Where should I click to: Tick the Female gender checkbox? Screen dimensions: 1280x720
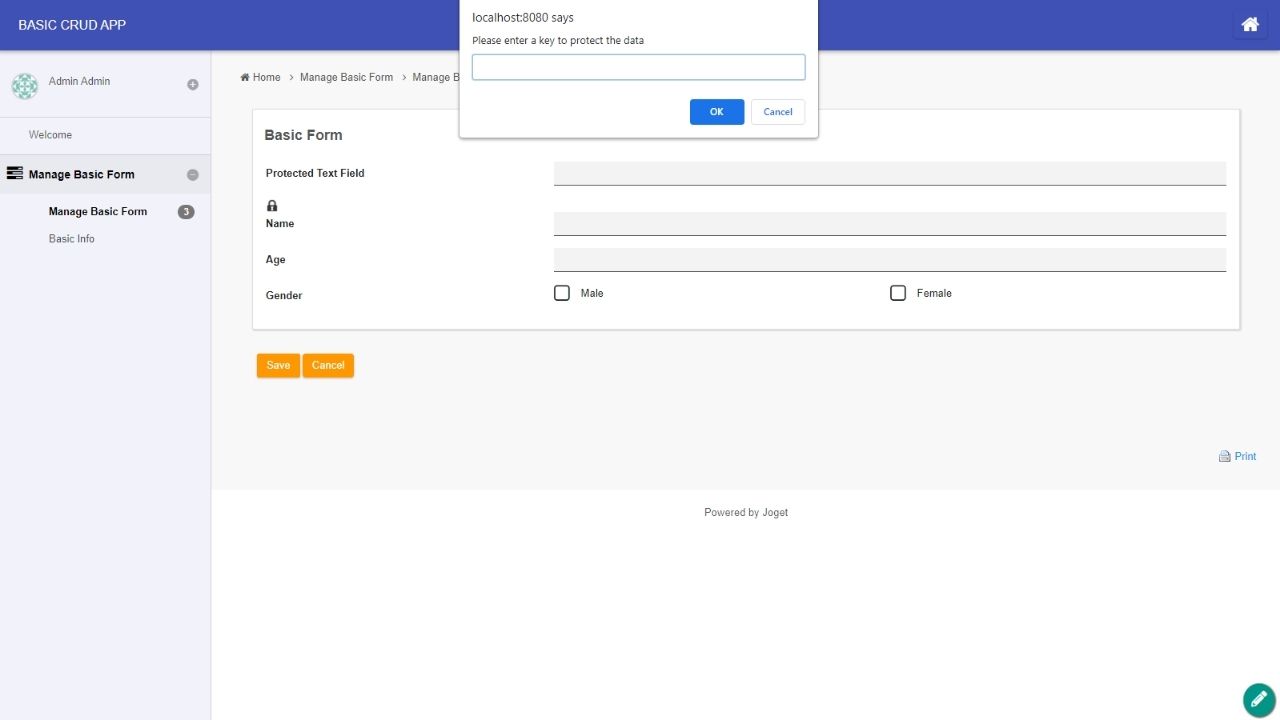pos(898,293)
